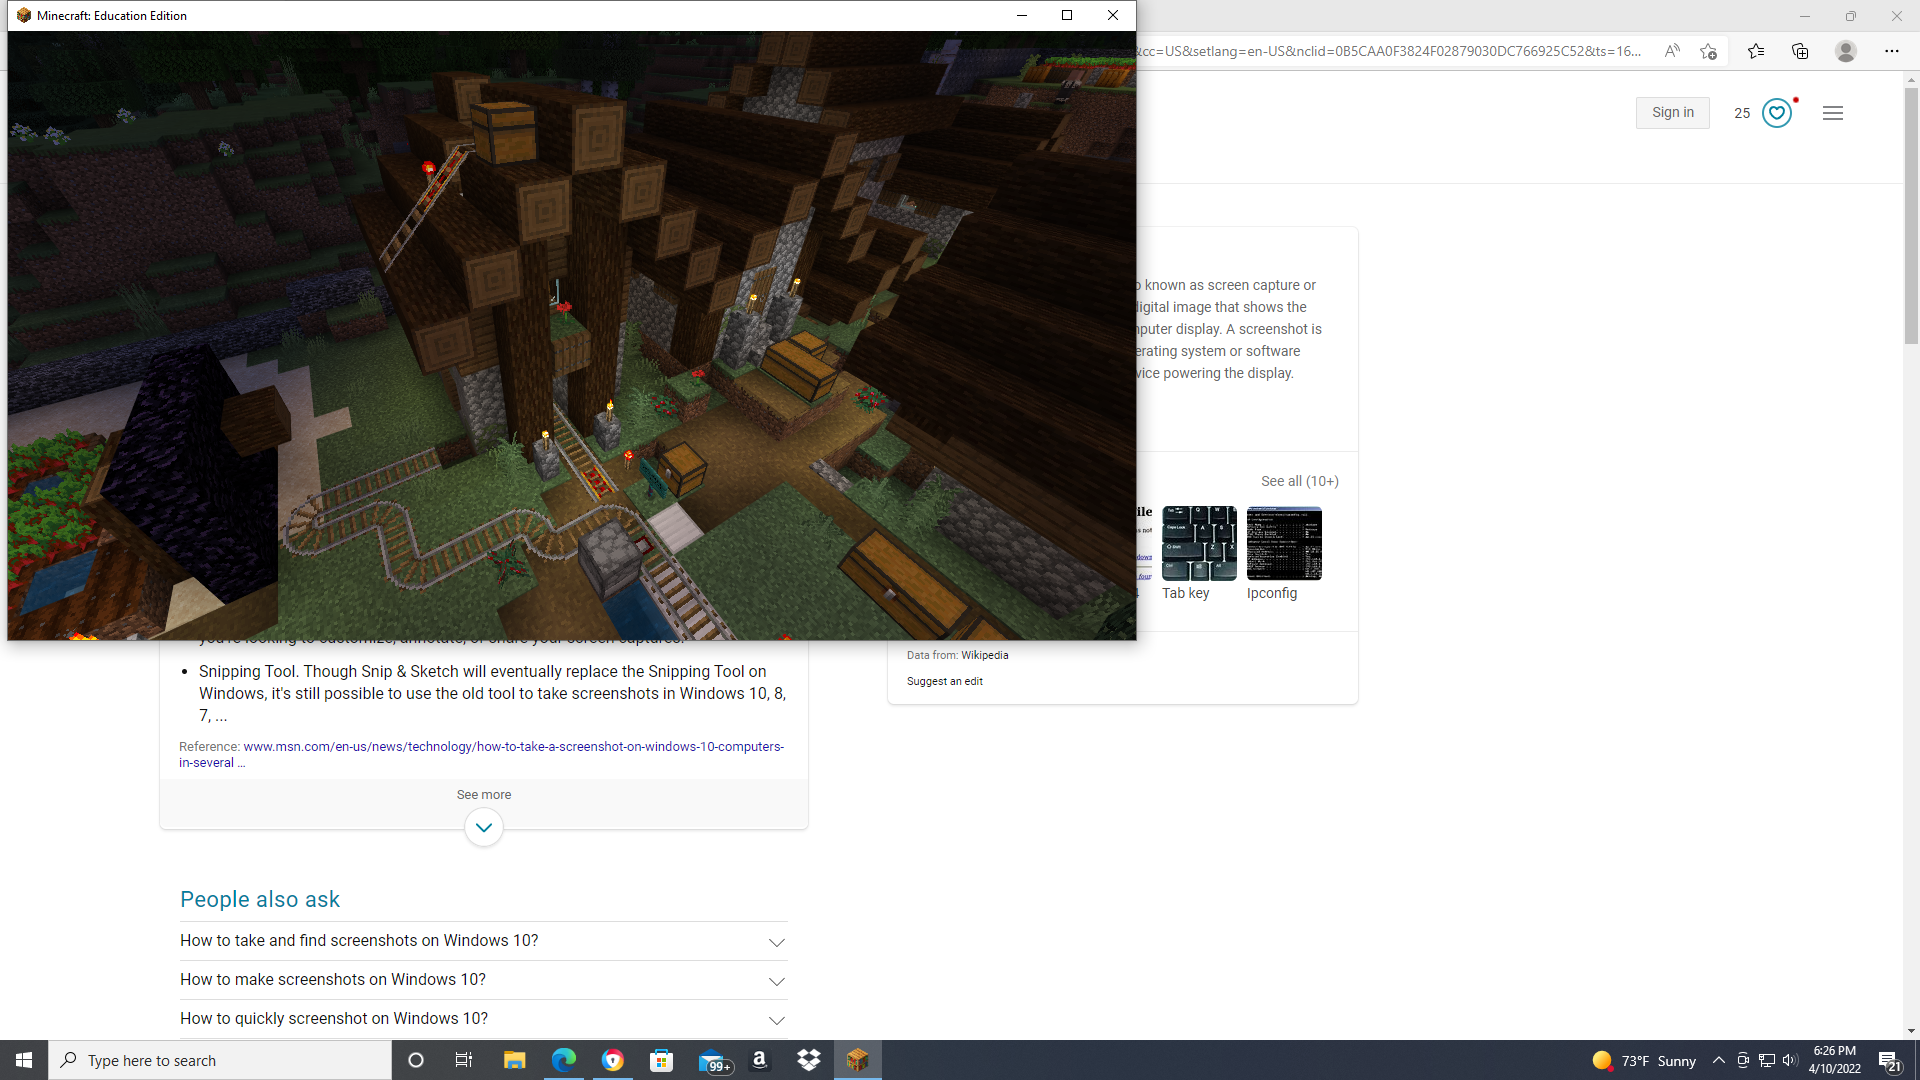
Task: Click the taskbar search box
Action: click(220, 1060)
